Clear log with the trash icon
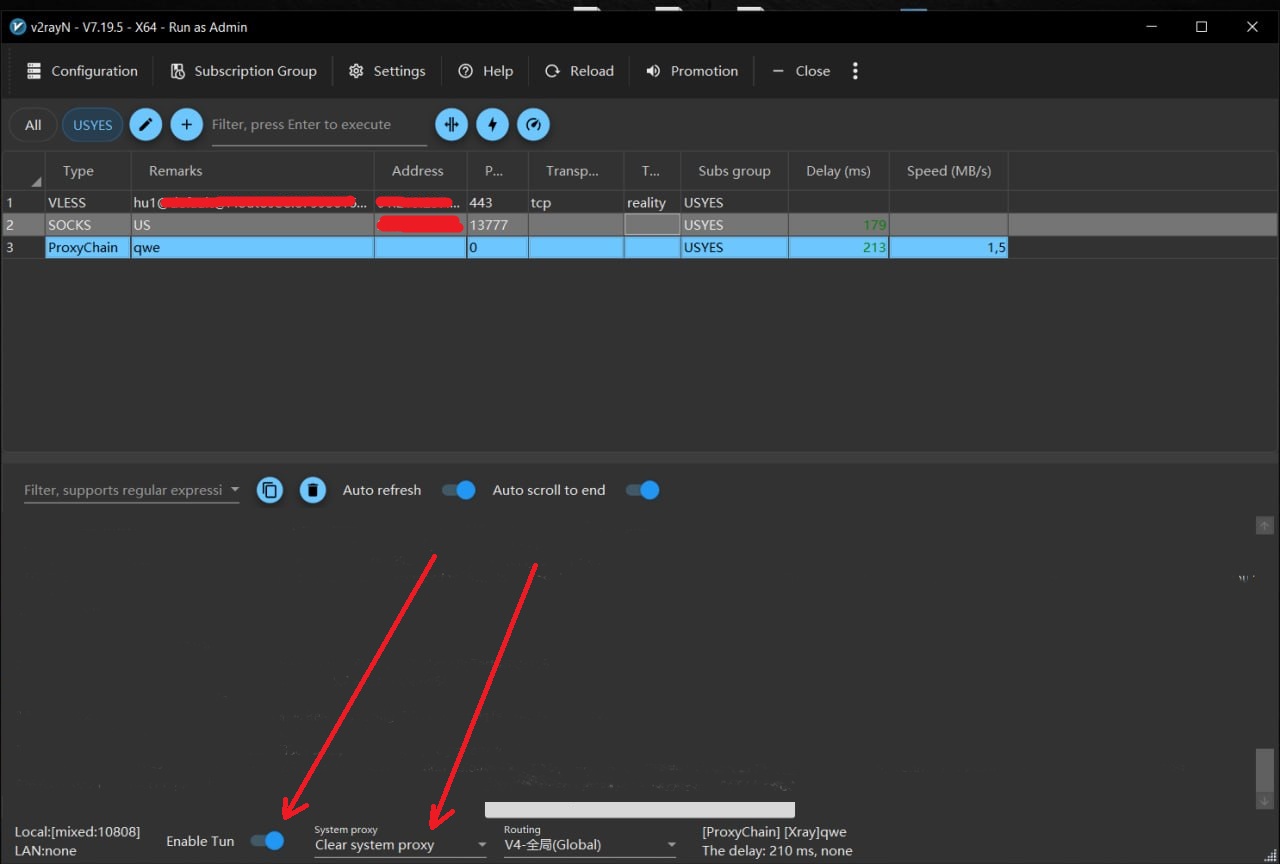 point(313,490)
